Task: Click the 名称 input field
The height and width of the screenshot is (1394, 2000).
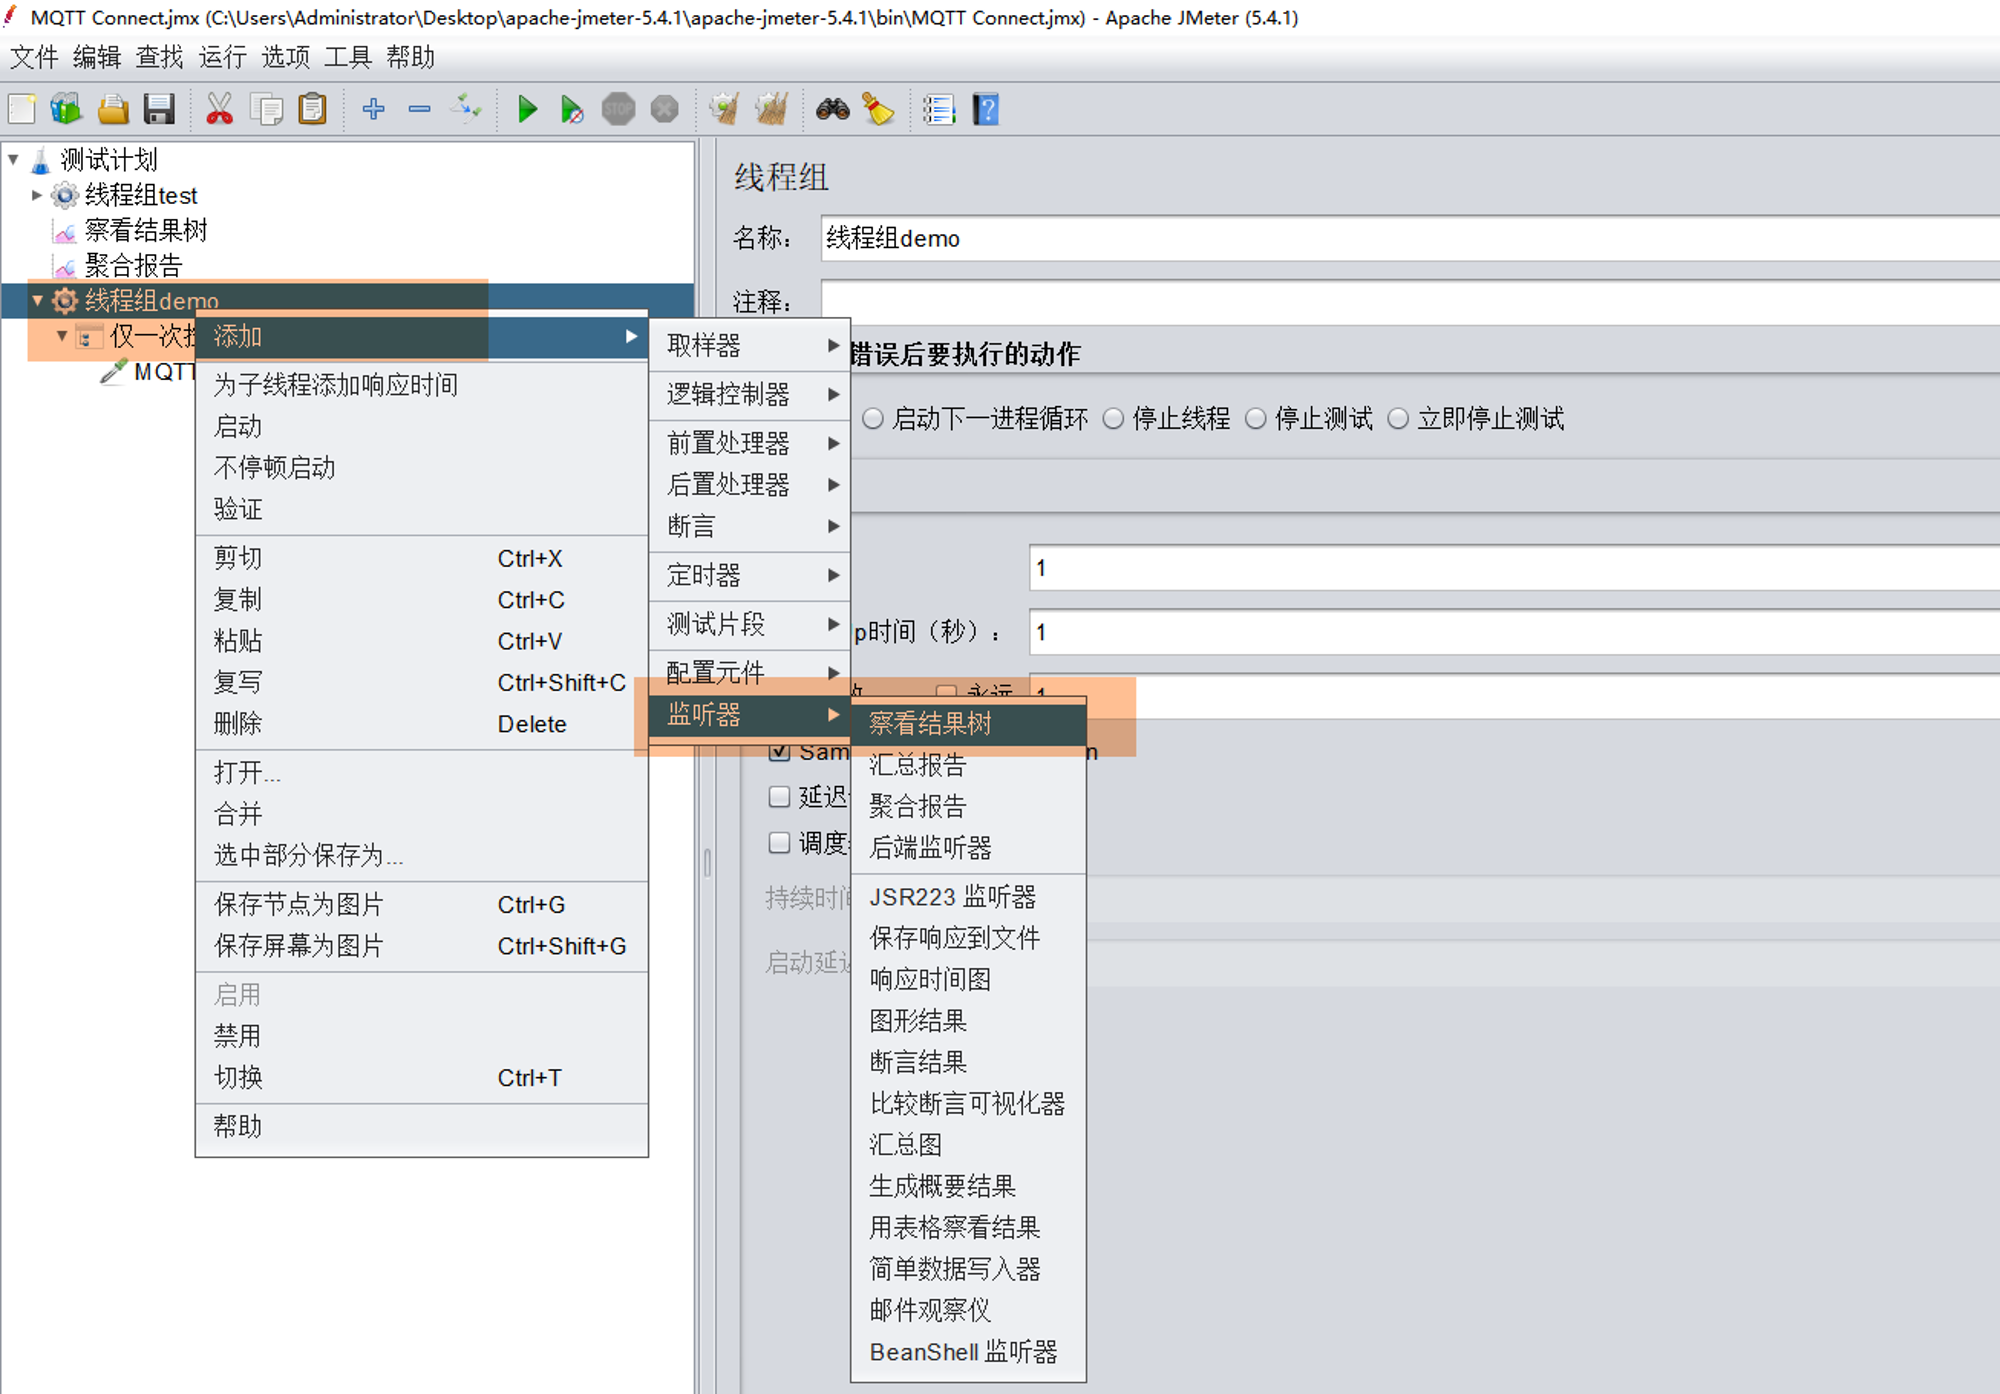Action: coord(1410,238)
